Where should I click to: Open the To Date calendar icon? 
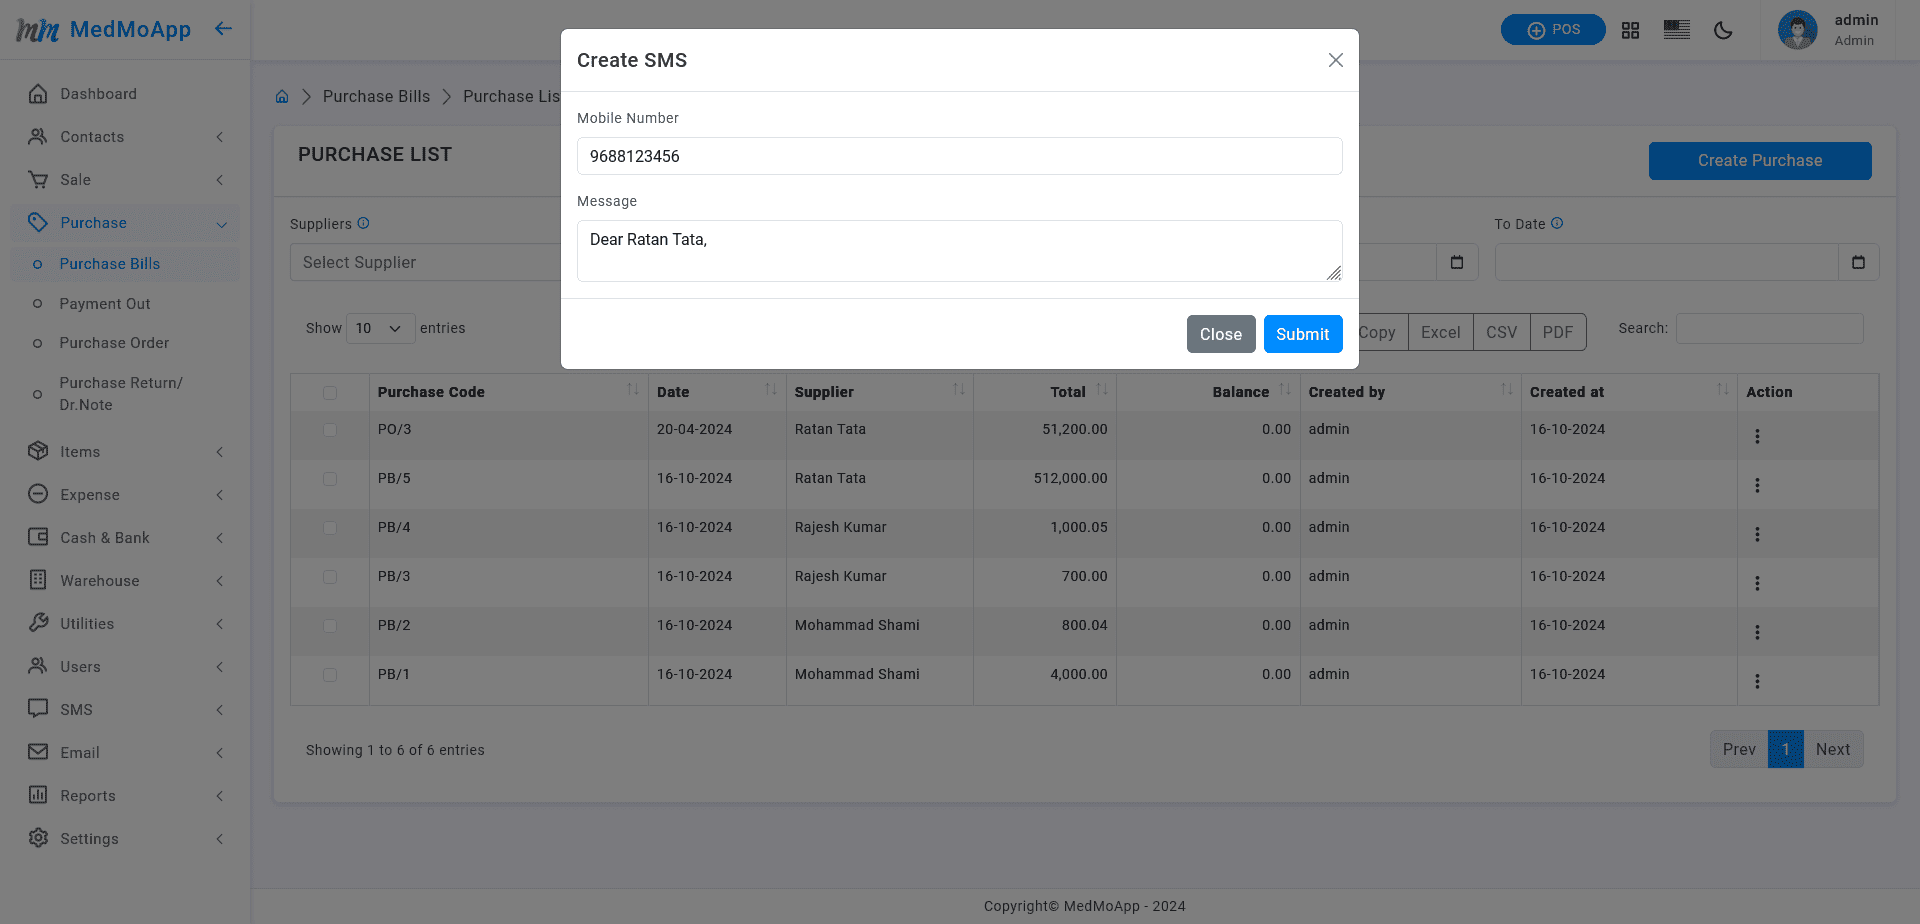coord(1858,262)
